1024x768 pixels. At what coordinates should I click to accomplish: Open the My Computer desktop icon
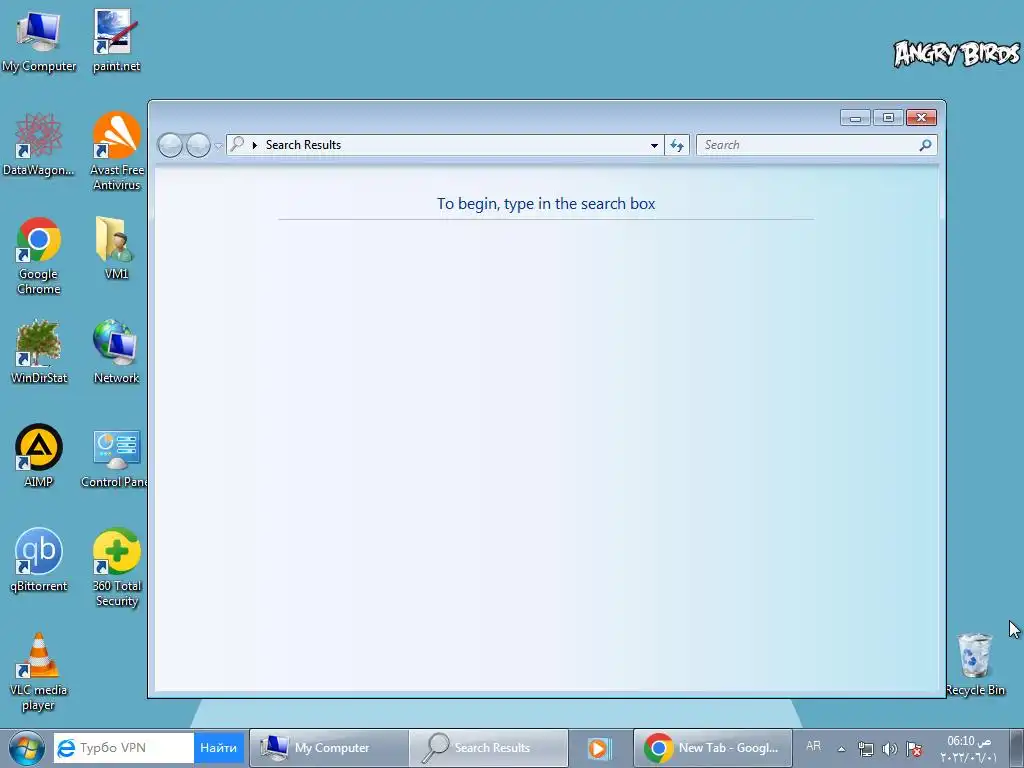pos(39,40)
